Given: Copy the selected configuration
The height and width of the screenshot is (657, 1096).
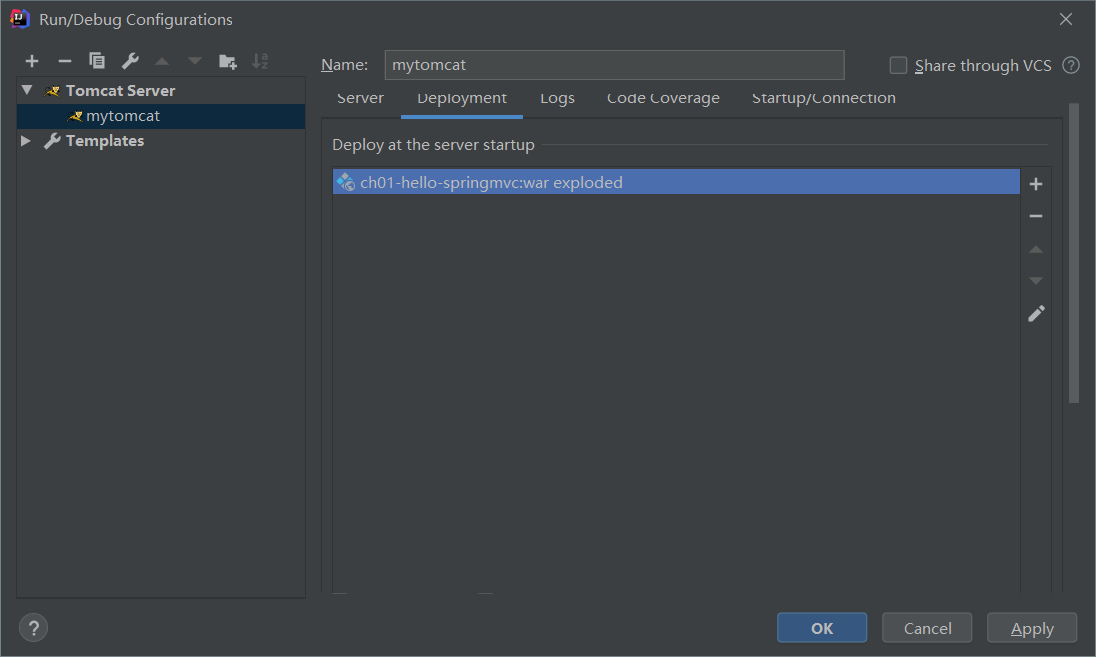Looking at the screenshot, I should [x=97, y=62].
